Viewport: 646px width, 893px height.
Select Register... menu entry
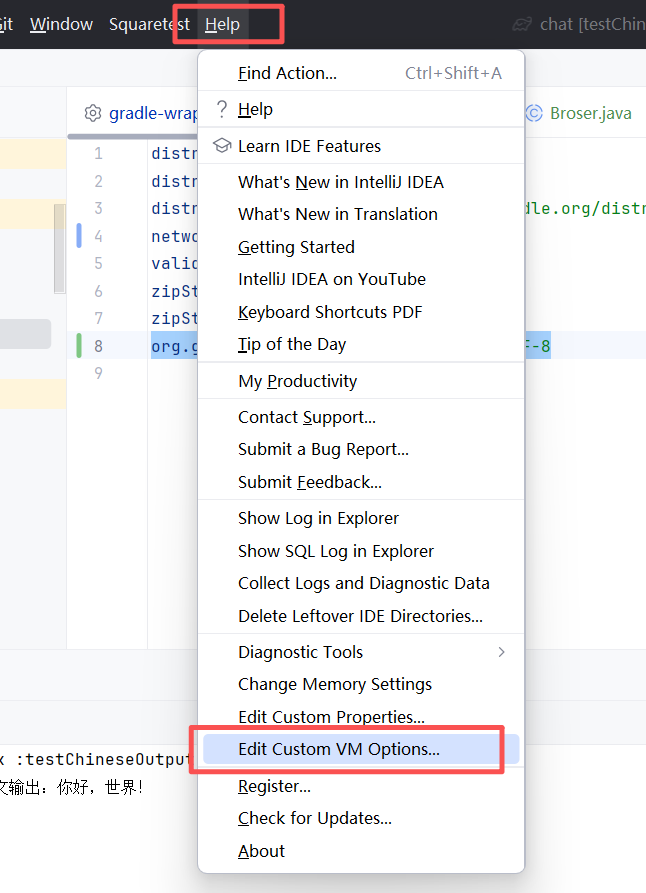click(x=361, y=786)
